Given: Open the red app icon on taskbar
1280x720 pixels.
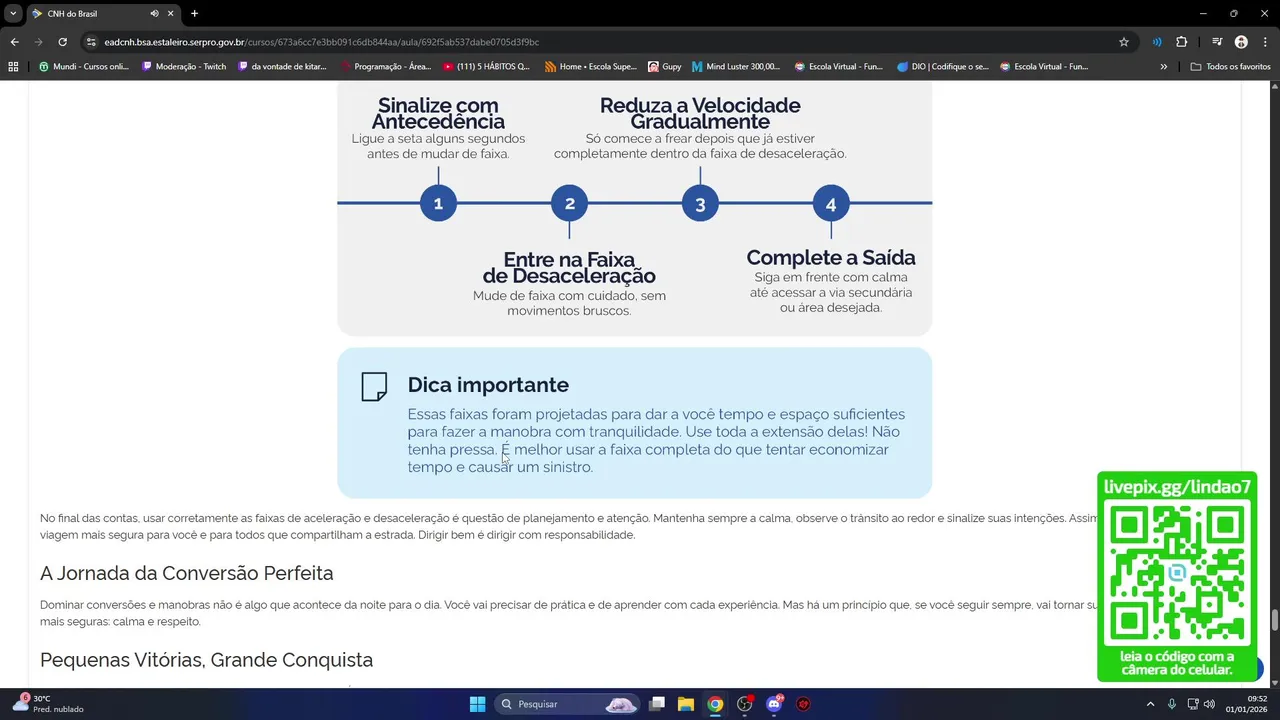Looking at the screenshot, I should pos(803,704).
